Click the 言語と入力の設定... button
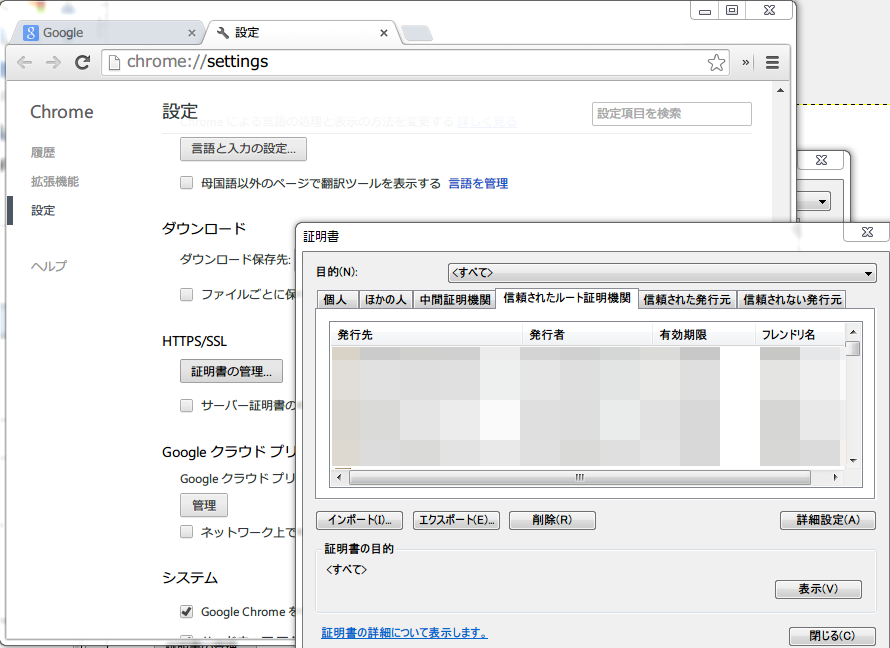This screenshot has height=648, width=890. pos(243,149)
